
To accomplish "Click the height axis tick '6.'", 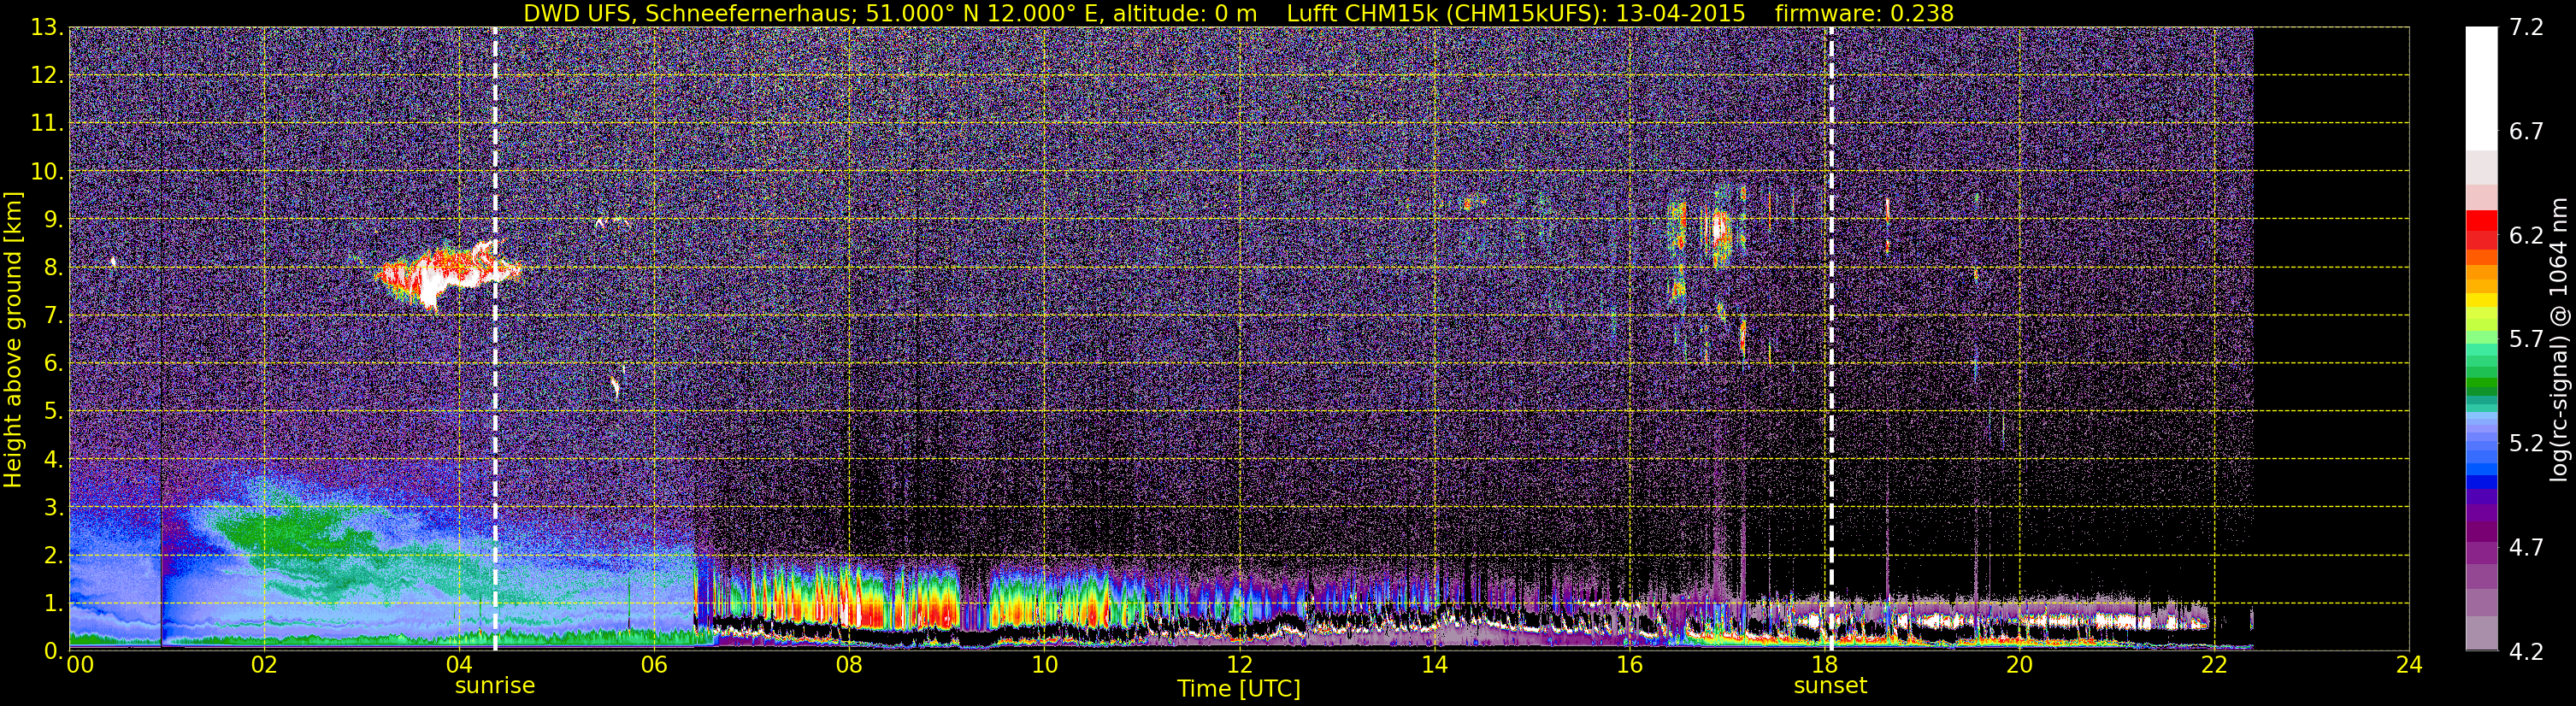I will click(x=54, y=364).
